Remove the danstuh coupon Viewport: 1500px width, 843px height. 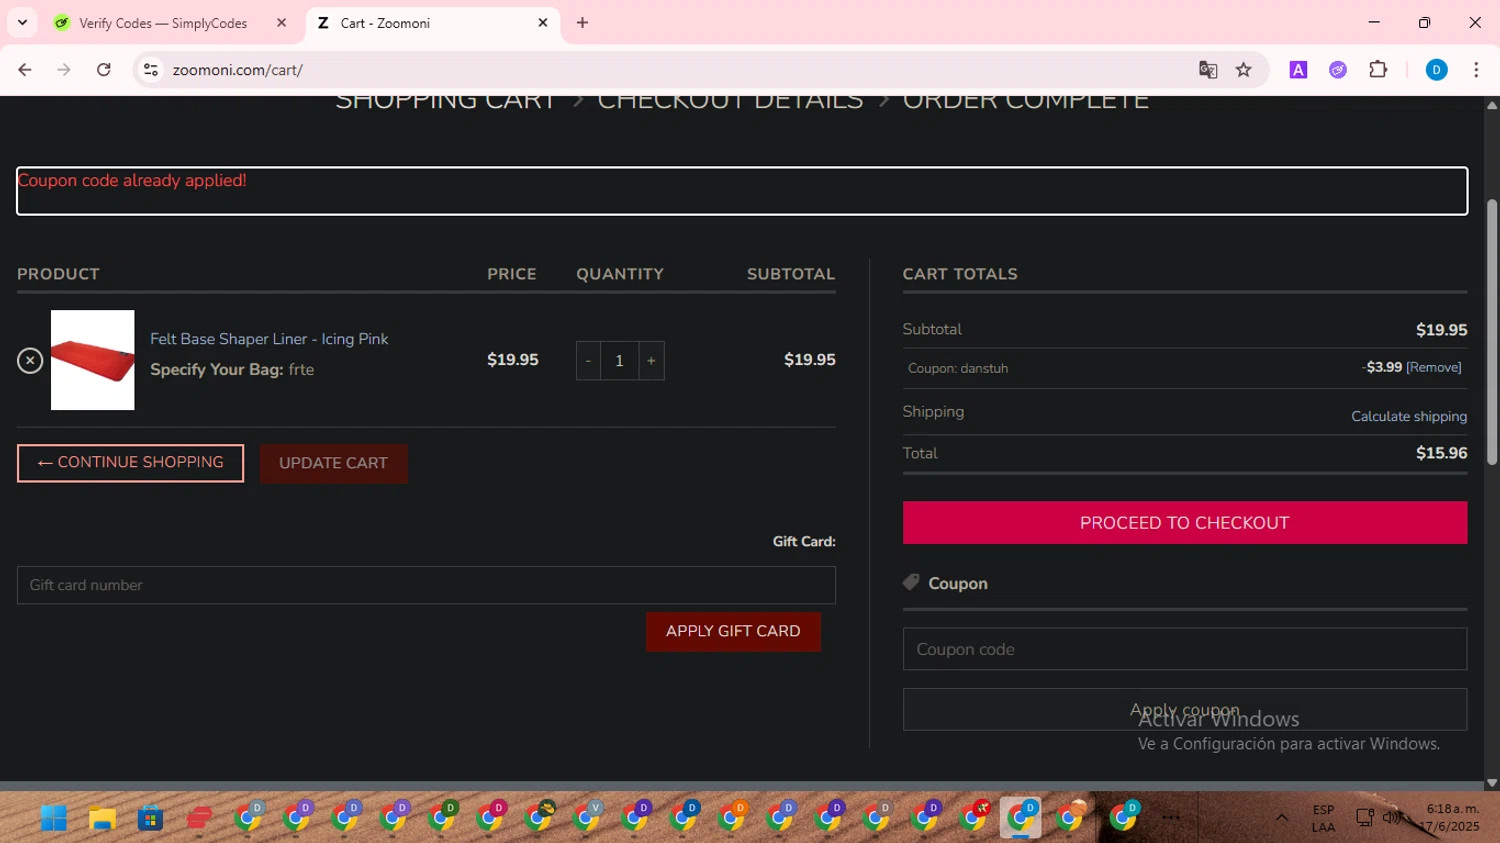pyautogui.click(x=1434, y=367)
